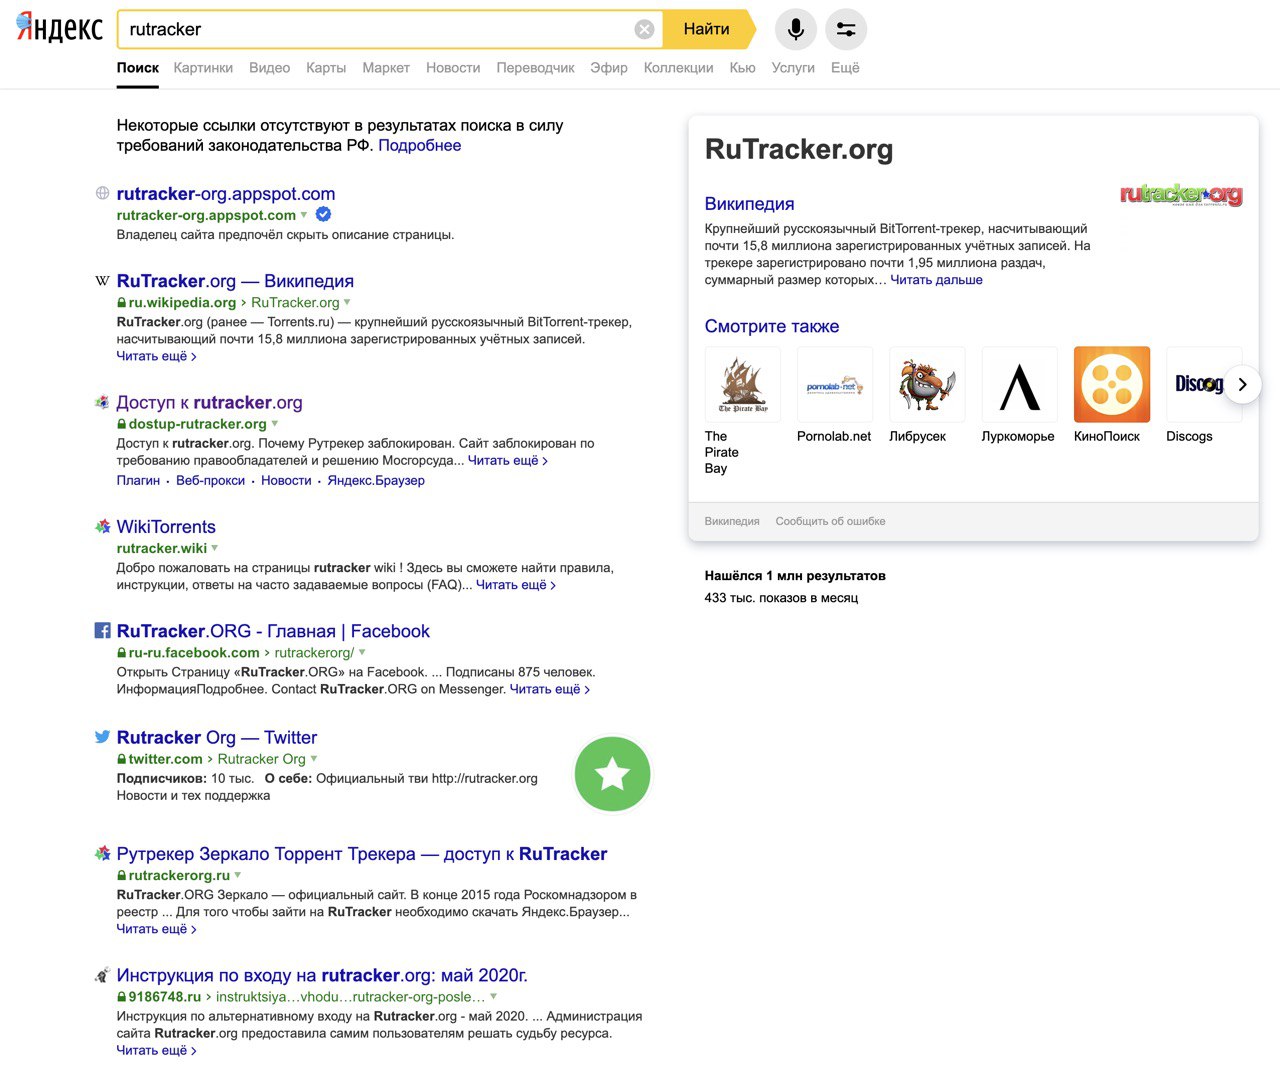
Task: Click the Wikipedia favicon beside RuTracker.org result
Action: tap(102, 281)
